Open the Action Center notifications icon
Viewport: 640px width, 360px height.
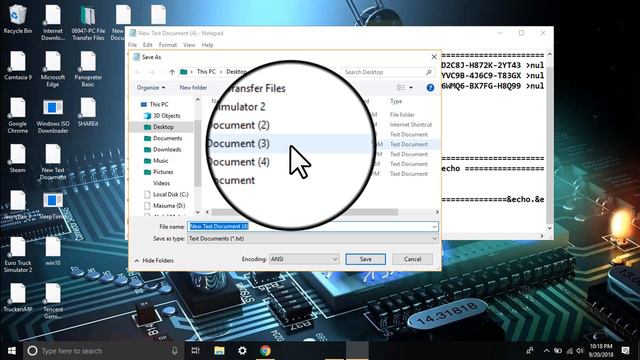point(625,351)
